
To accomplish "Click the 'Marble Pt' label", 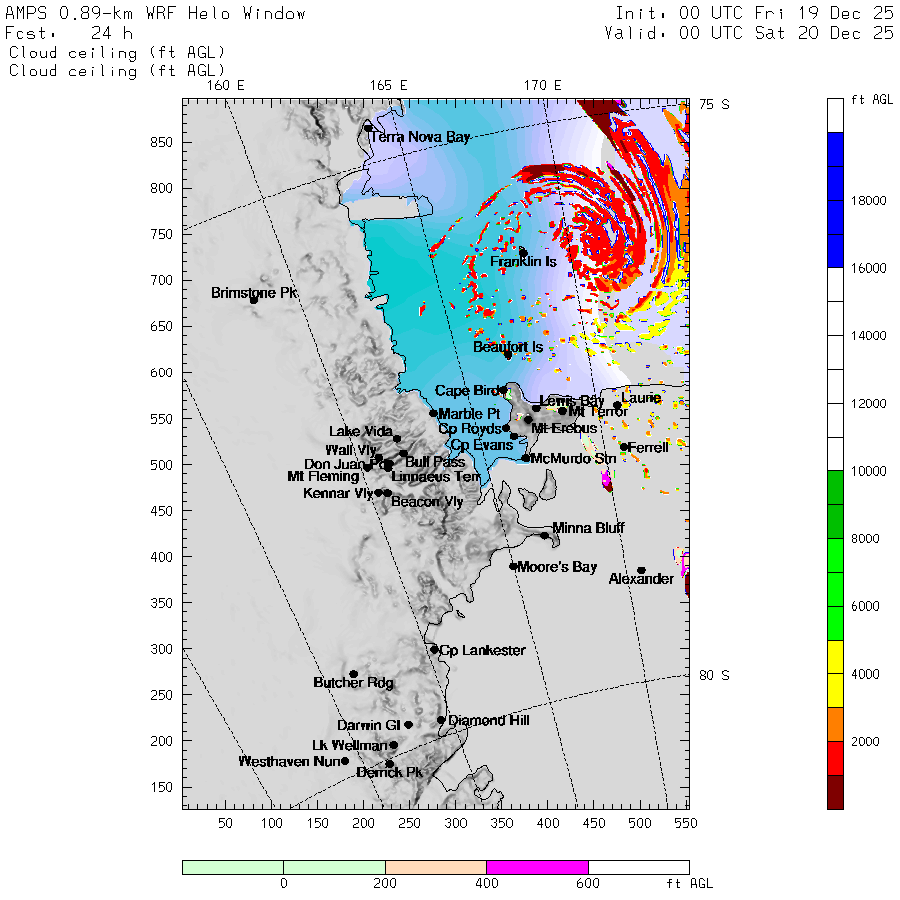I will click(x=469, y=414).
